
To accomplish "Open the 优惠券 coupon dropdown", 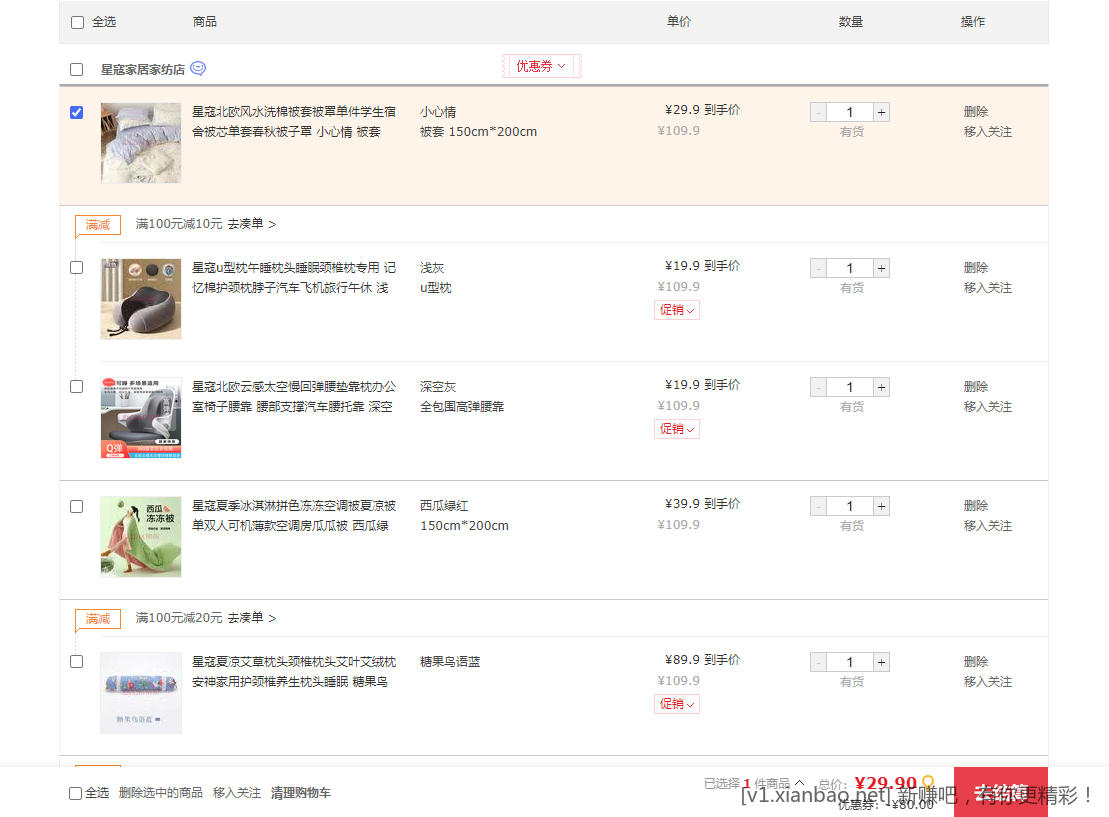I will point(541,66).
